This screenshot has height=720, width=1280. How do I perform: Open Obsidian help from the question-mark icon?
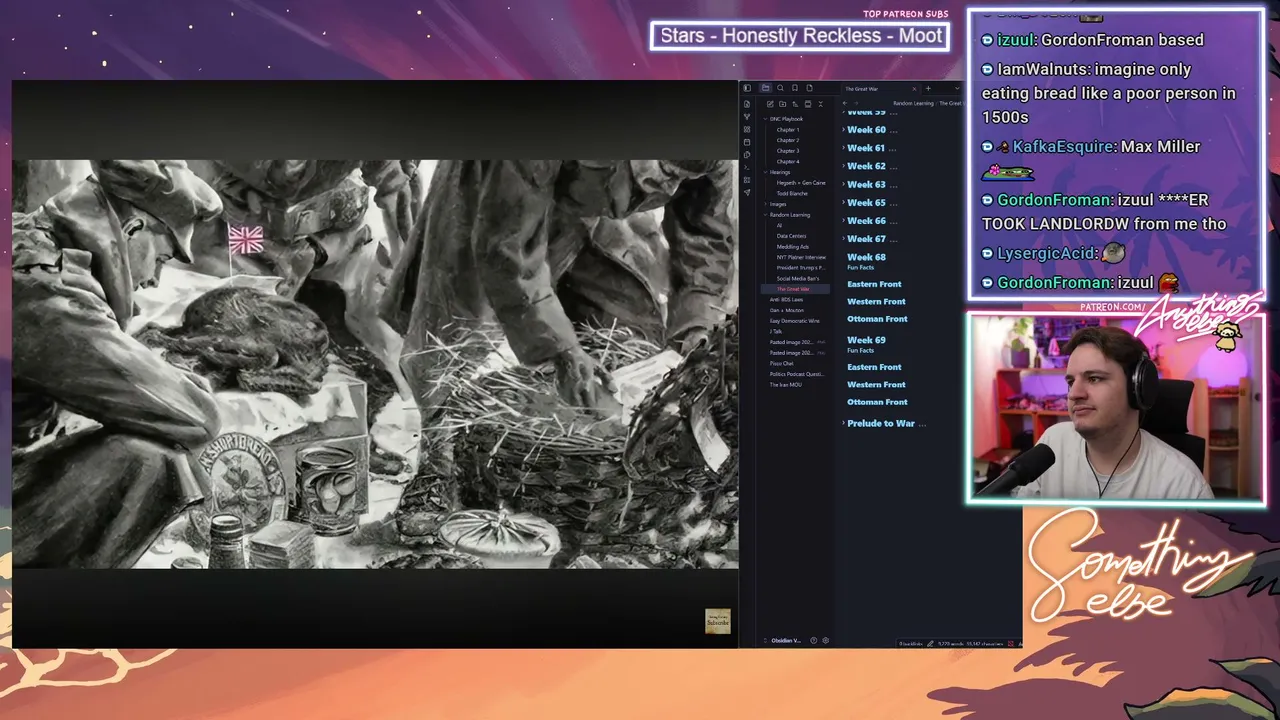point(813,640)
